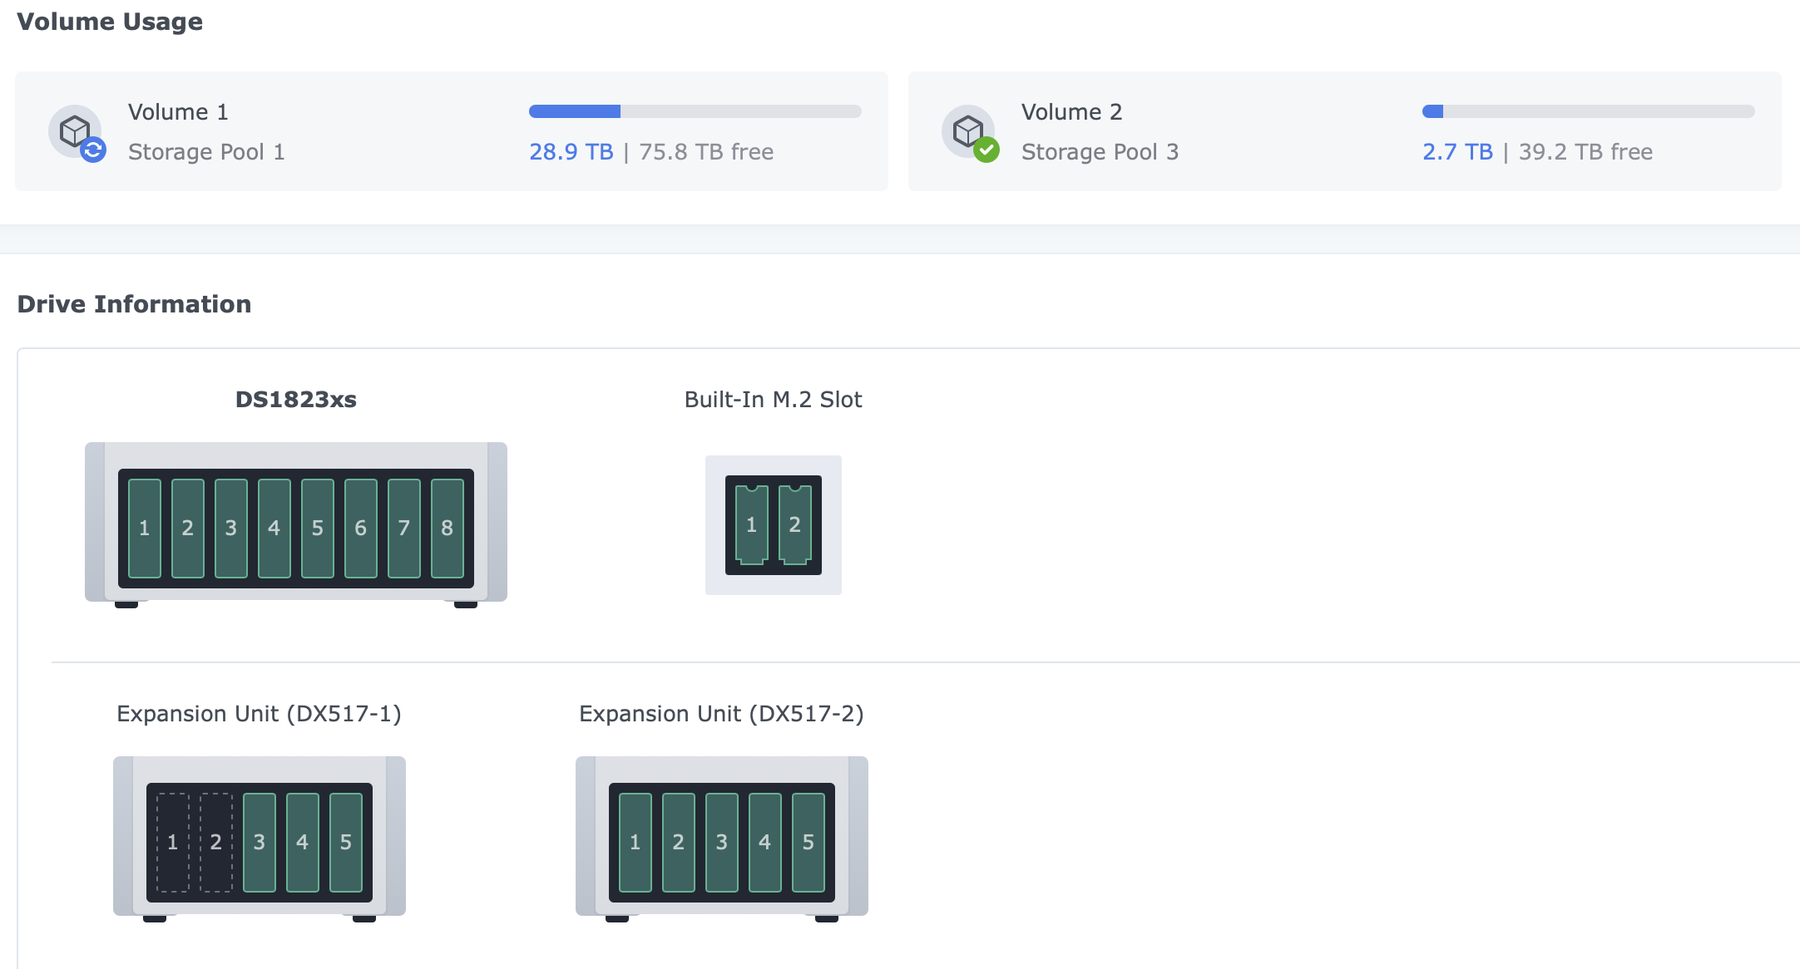Click the Volume 2 usage progress bar
Viewport: 1800px width, 969px height.
pos(1588,111)
